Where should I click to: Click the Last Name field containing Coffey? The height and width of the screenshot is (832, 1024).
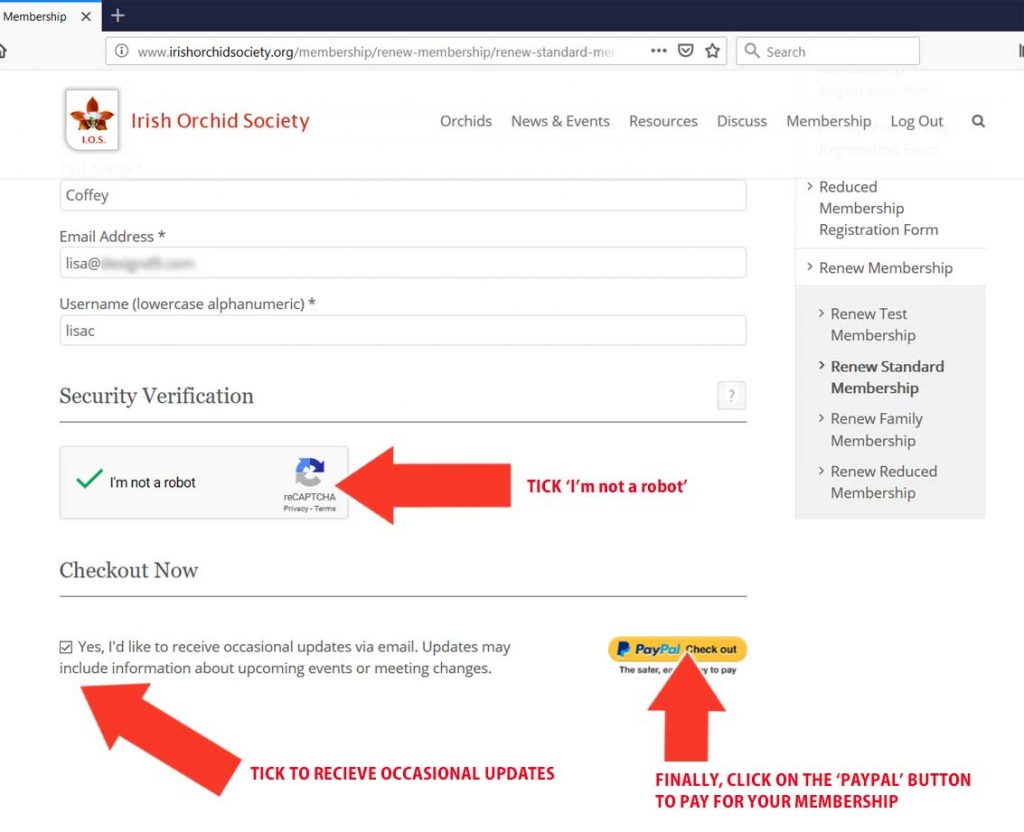(x=402, y=195)
